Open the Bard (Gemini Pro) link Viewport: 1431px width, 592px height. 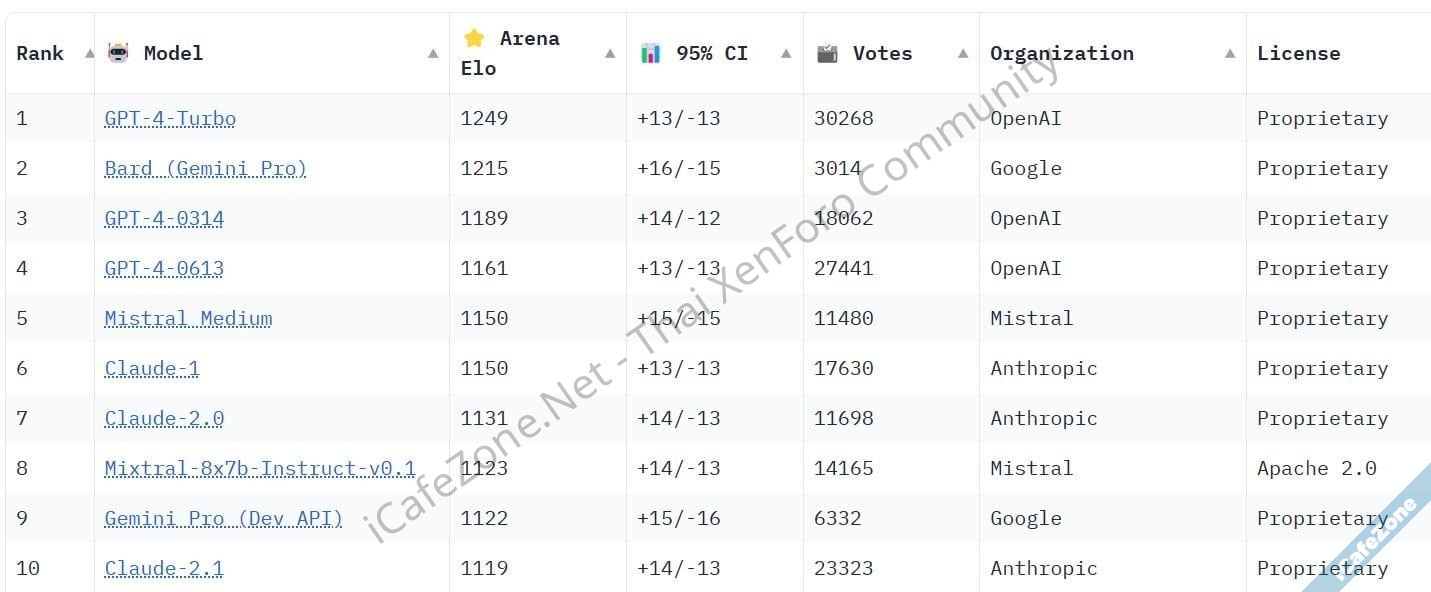(205, 168)
